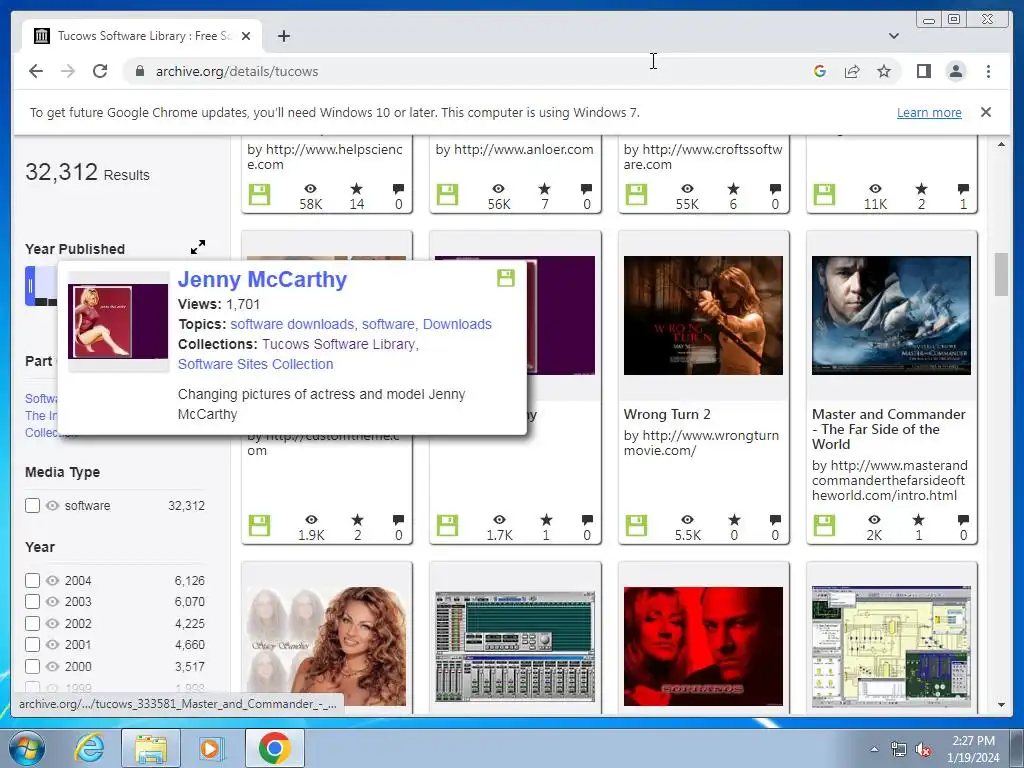Open Software Sites Collection link
This screenshot has height=768, width=1024.
tap(255, 364)
